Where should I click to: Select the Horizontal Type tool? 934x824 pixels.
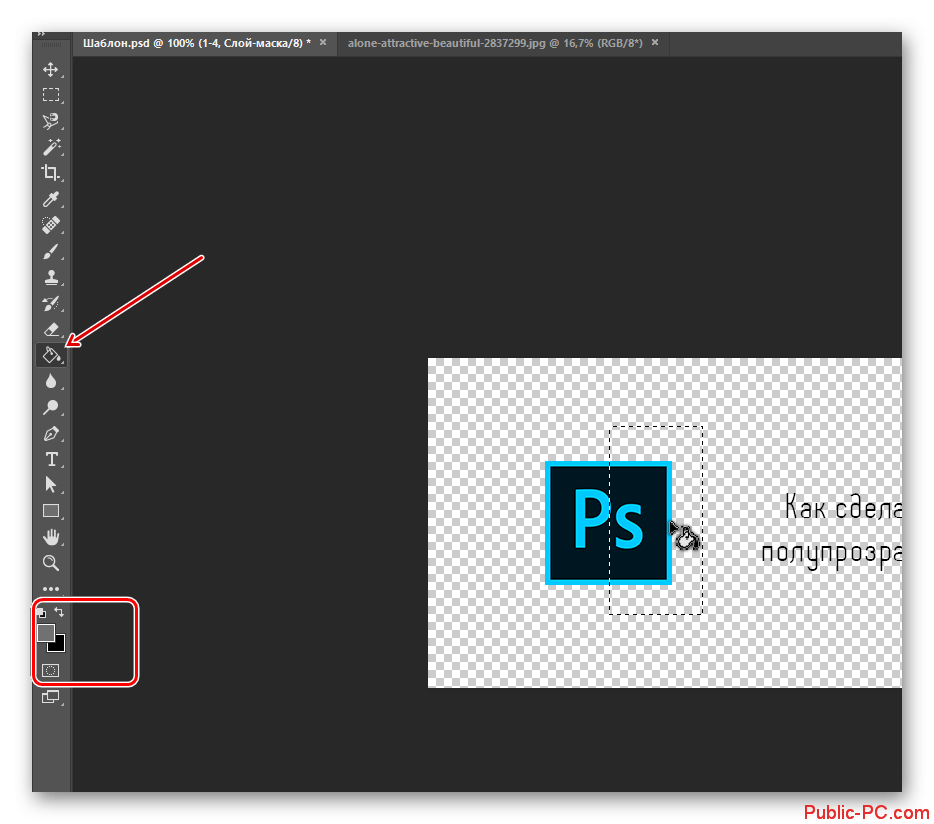click(51, 459)
